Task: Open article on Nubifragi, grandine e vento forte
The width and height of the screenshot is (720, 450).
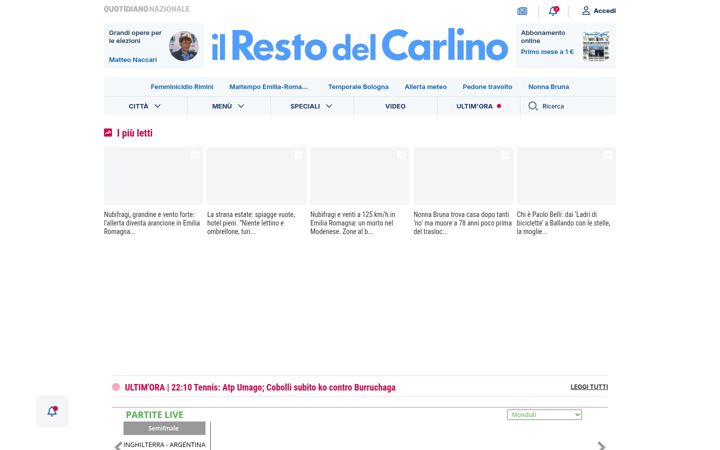Action: click(152, 223)
